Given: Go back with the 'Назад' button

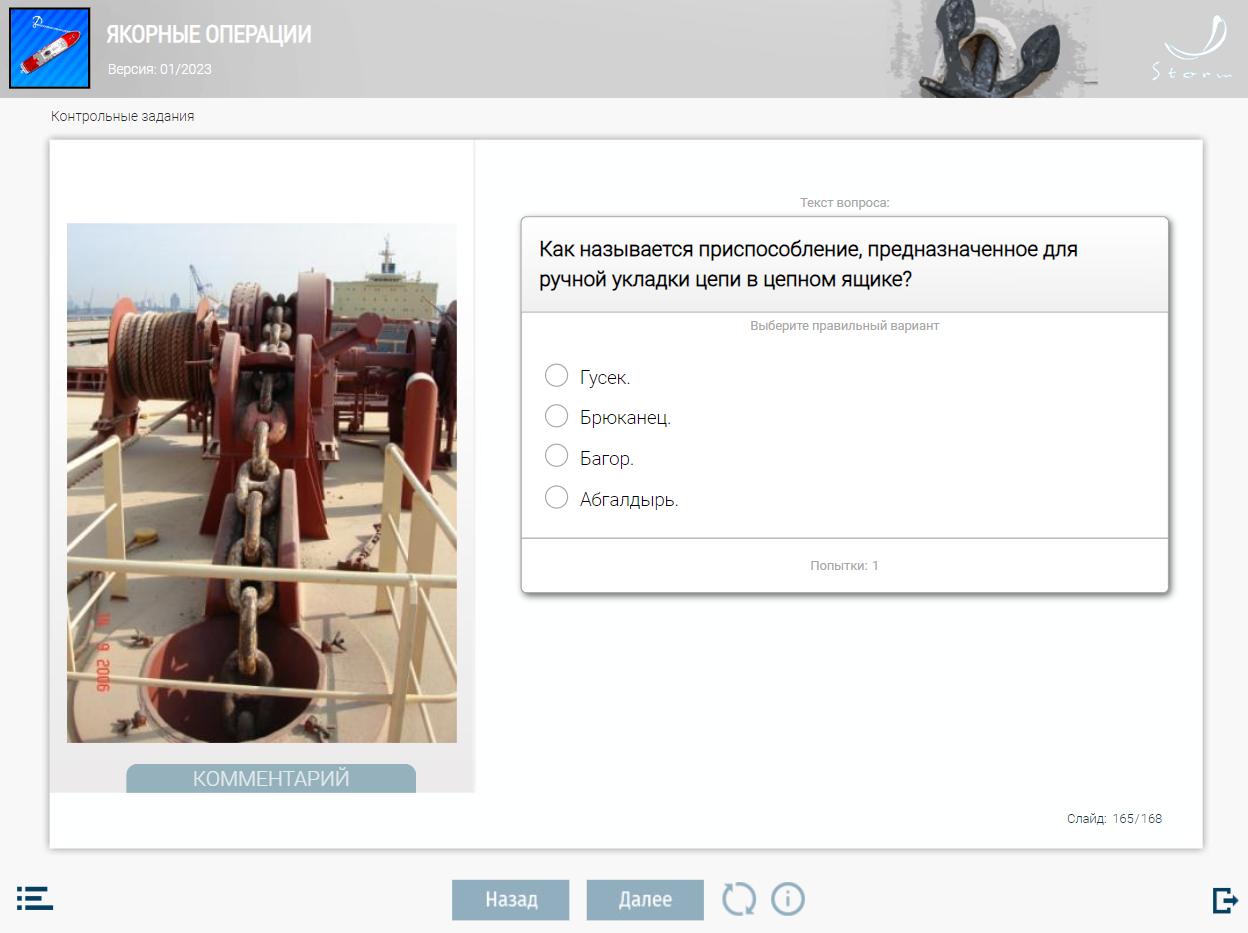Looking at the screenshot, I should tap(511, 900).
